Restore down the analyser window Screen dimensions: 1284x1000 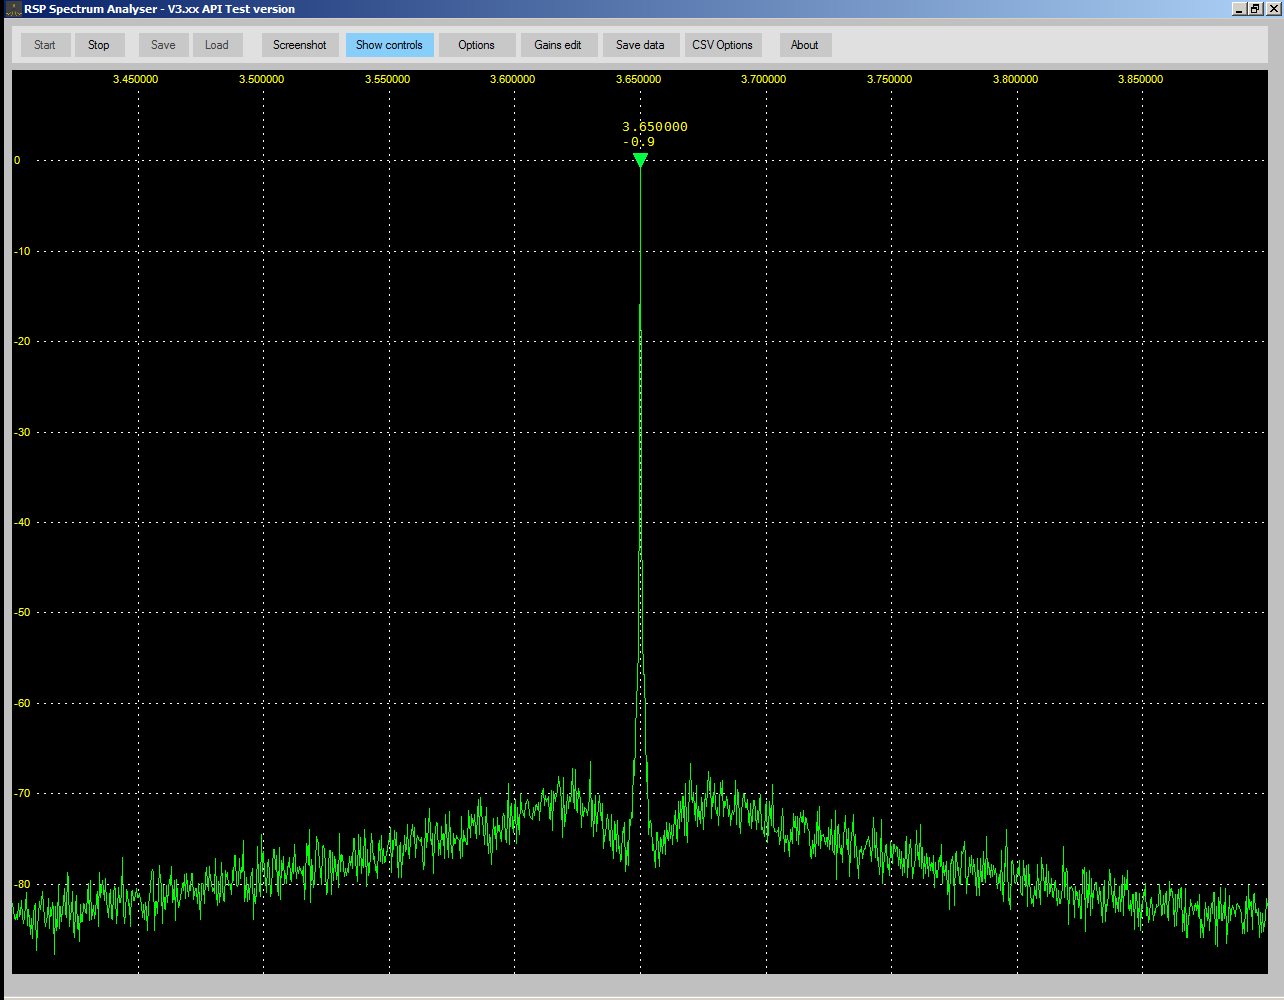[1255, 9]
